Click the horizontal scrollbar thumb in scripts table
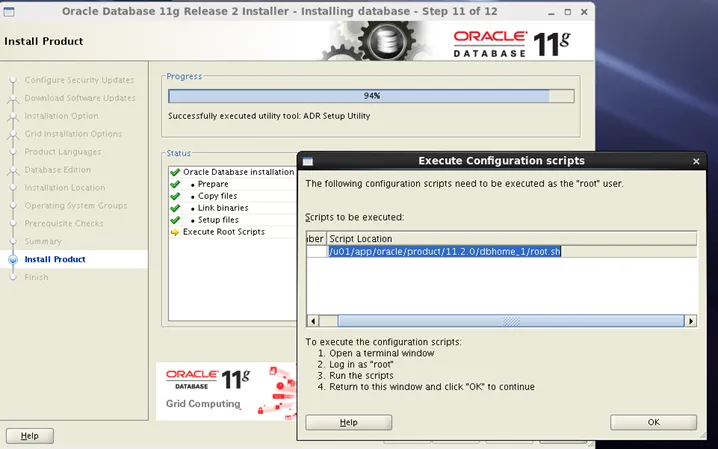Image resolution: width=718 pixels, height=449 pixels. (x=512, y=321)
